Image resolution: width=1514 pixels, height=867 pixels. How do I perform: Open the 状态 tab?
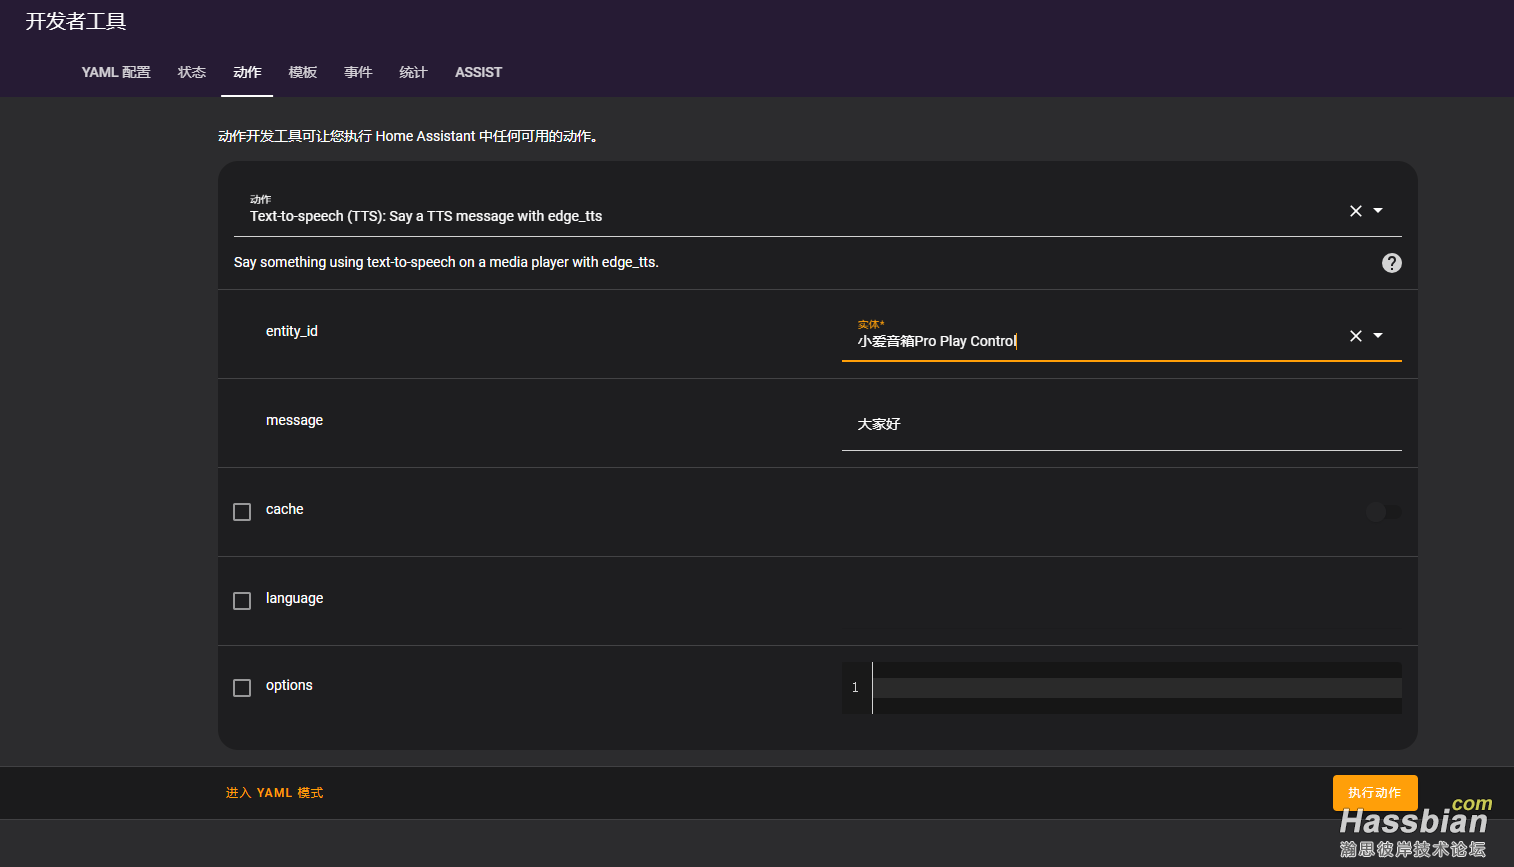pos(192,72)
